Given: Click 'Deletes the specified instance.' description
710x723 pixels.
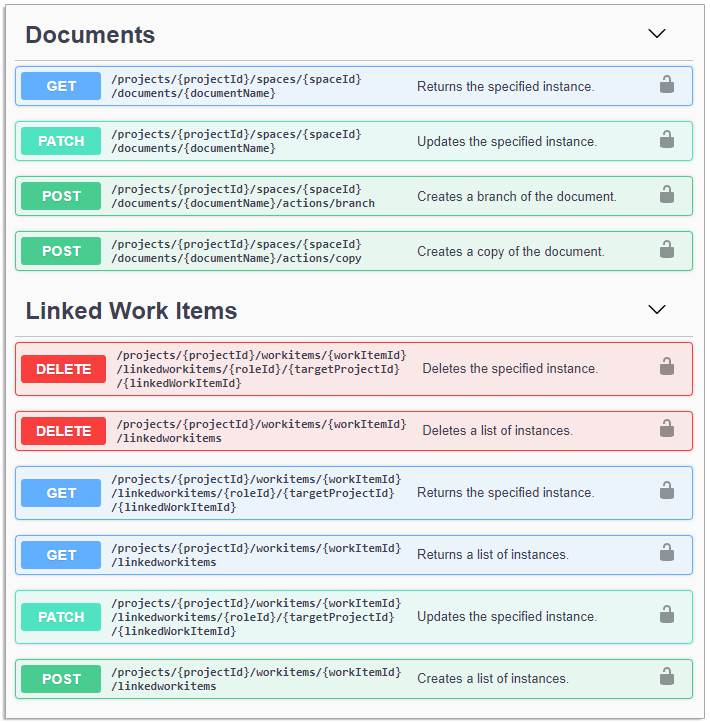Looking at the screenshot, I should (x=510, y=368).
